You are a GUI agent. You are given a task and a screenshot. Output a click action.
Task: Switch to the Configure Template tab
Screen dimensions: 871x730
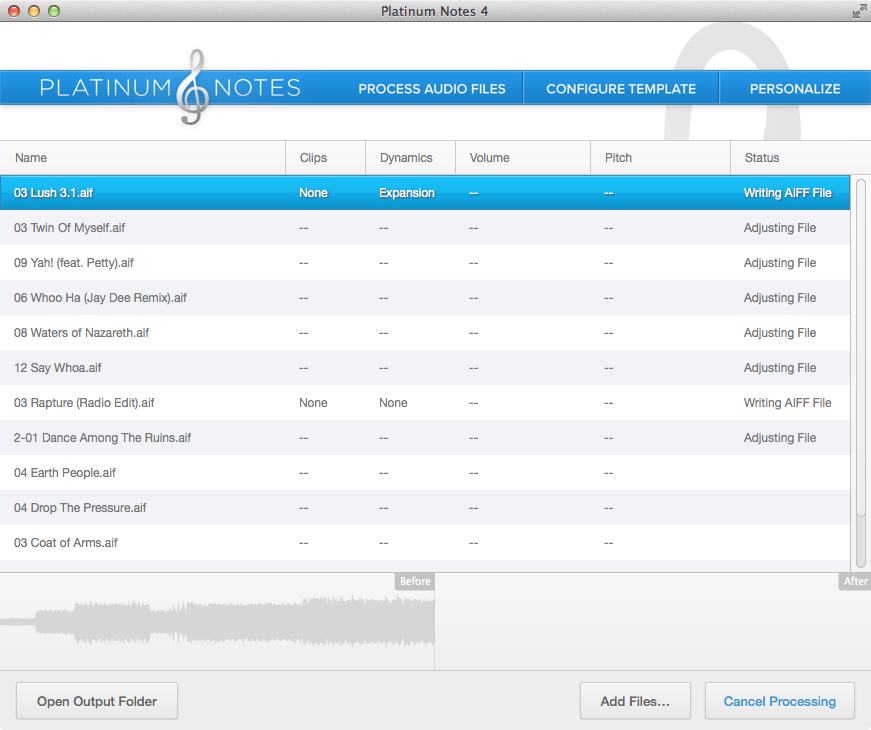click(620, 89)
